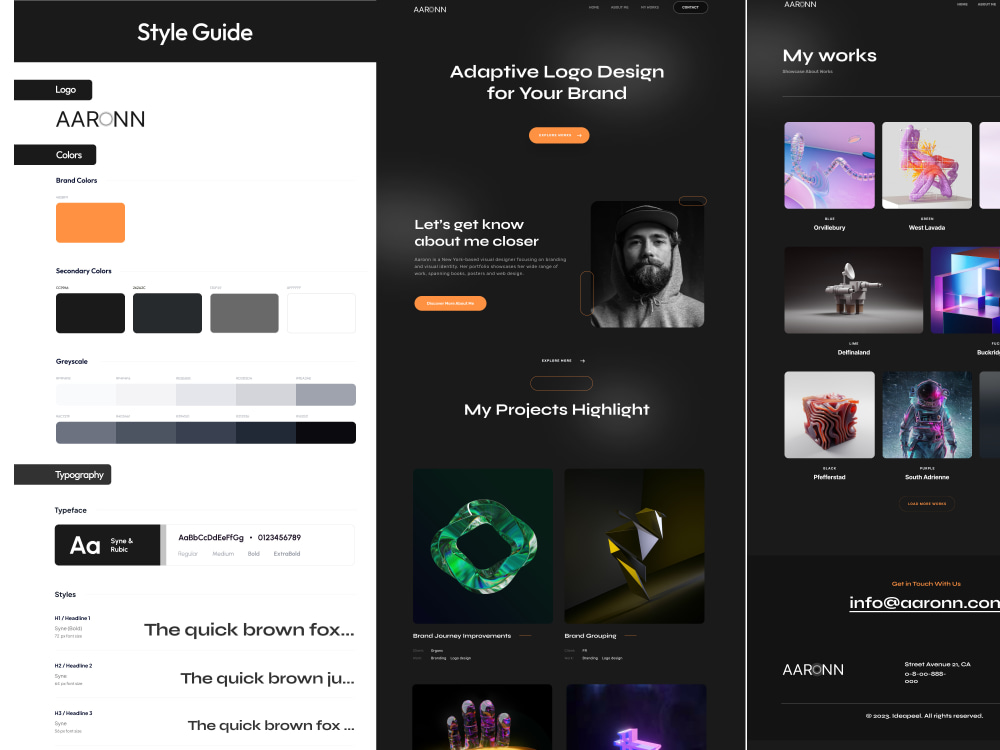Click the AARONN logo atop the My works page
The width and height of the screenshot is (1000, 750).
(800, 4)
